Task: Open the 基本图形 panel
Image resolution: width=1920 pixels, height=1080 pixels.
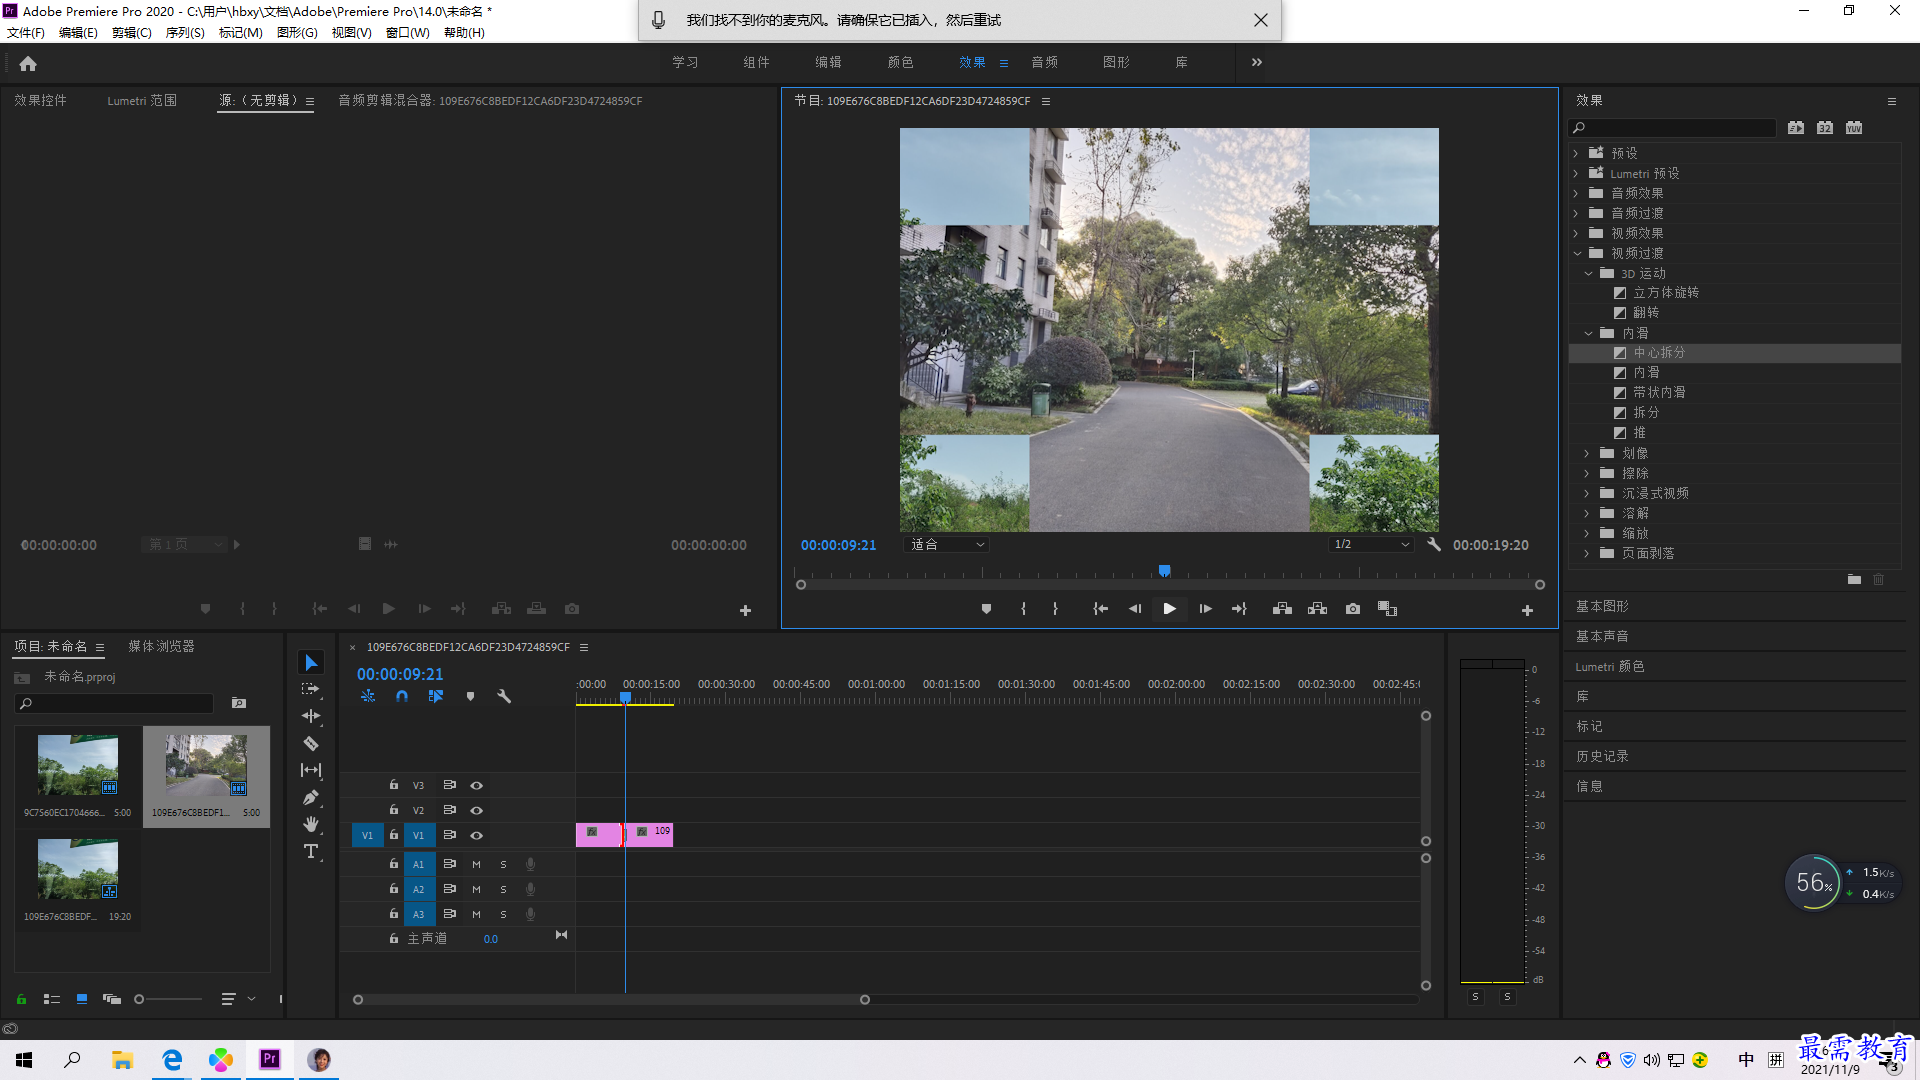Action: tap(1602, 607)
